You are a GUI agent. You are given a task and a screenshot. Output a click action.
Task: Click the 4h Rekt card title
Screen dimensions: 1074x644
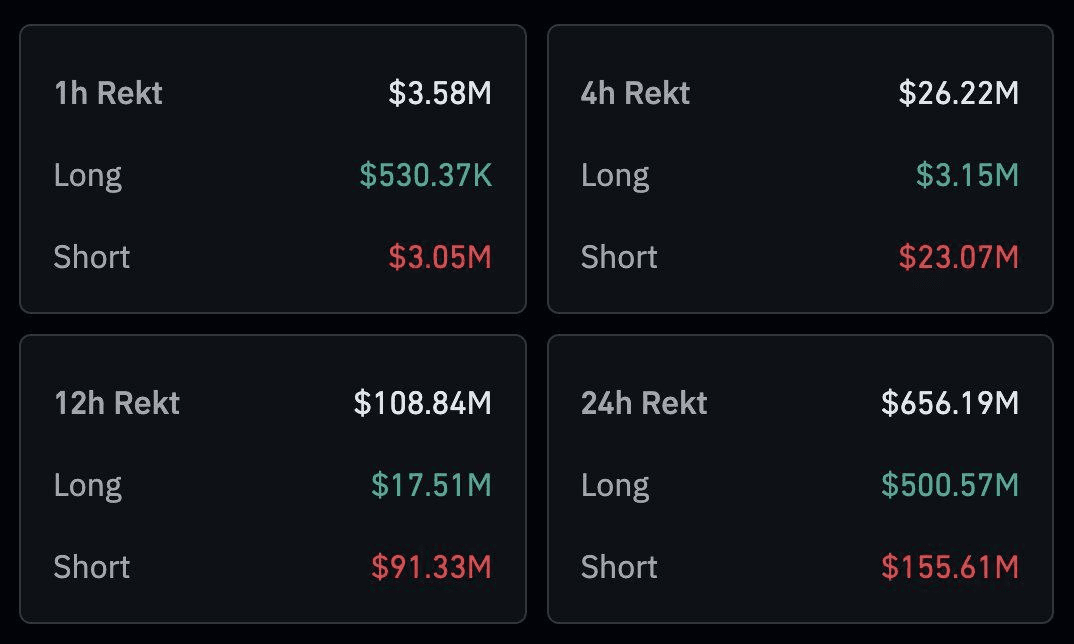[x=635, y=94]
